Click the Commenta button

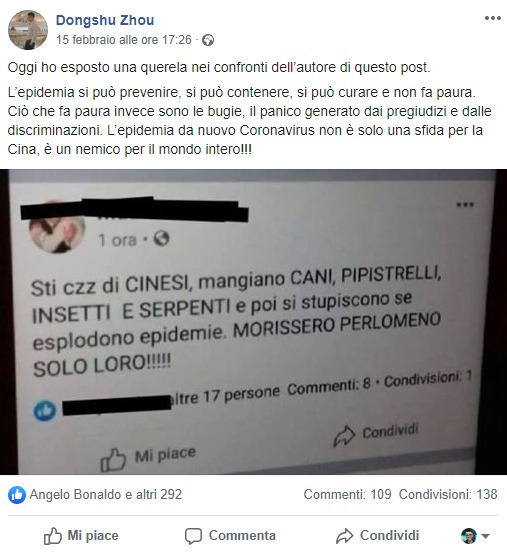[230, 536]
